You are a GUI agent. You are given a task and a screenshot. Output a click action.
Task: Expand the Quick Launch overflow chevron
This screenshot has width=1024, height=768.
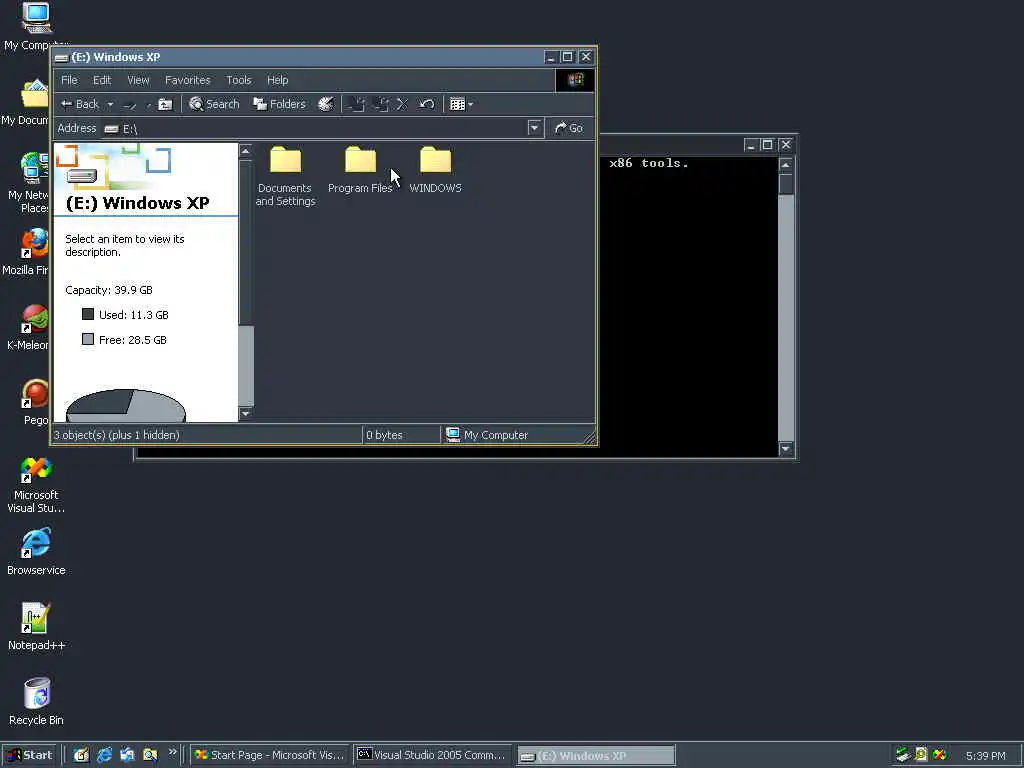point(172,752)
